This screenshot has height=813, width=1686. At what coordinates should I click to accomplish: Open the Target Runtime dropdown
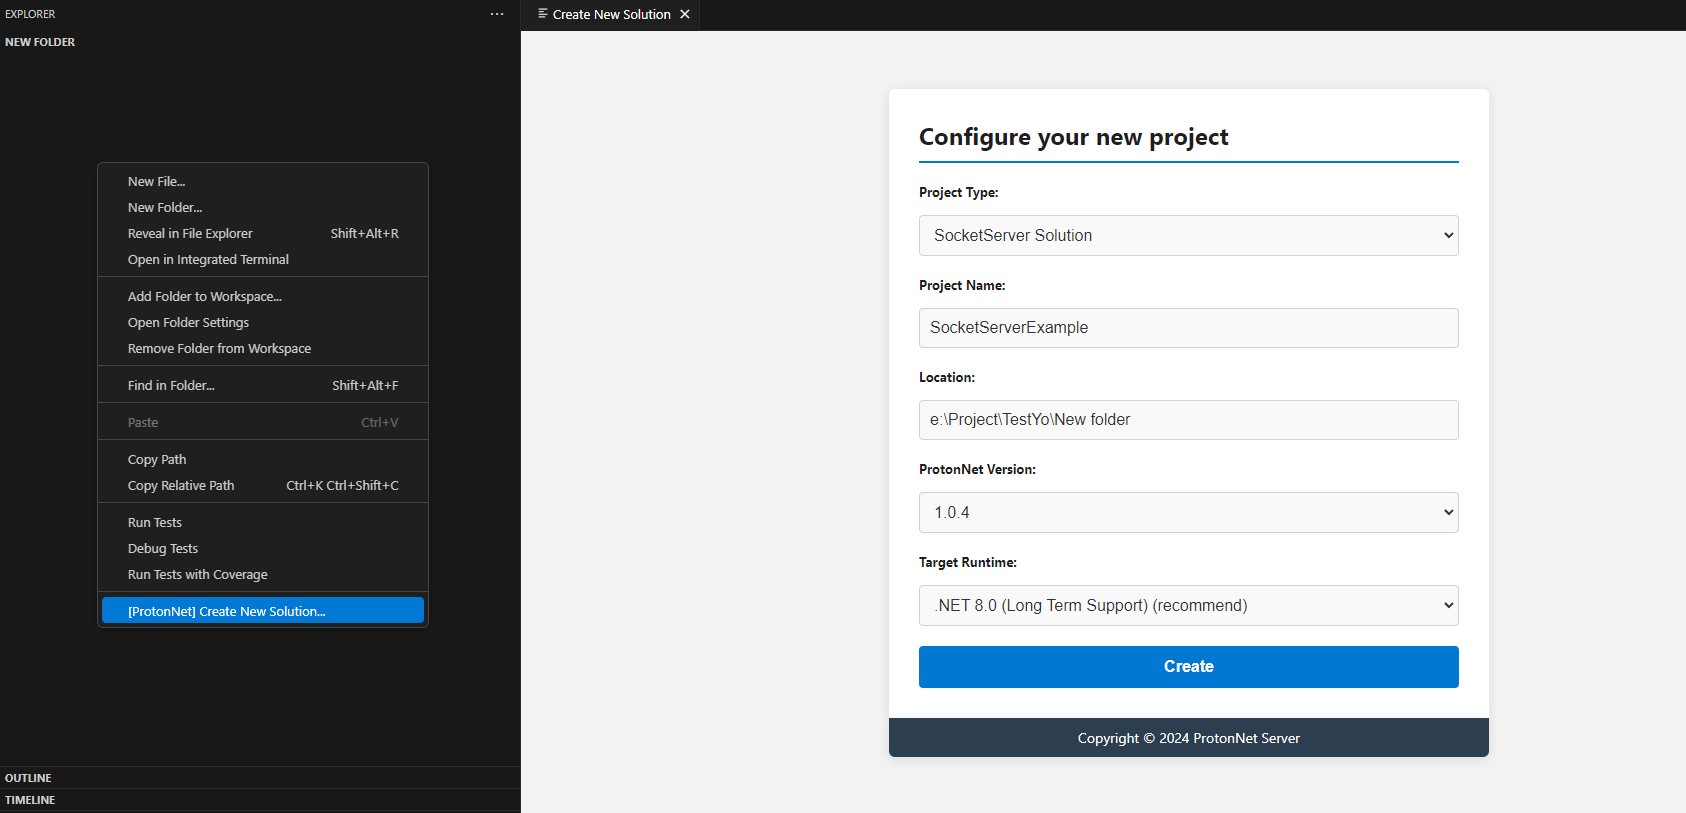point(1188,606)
